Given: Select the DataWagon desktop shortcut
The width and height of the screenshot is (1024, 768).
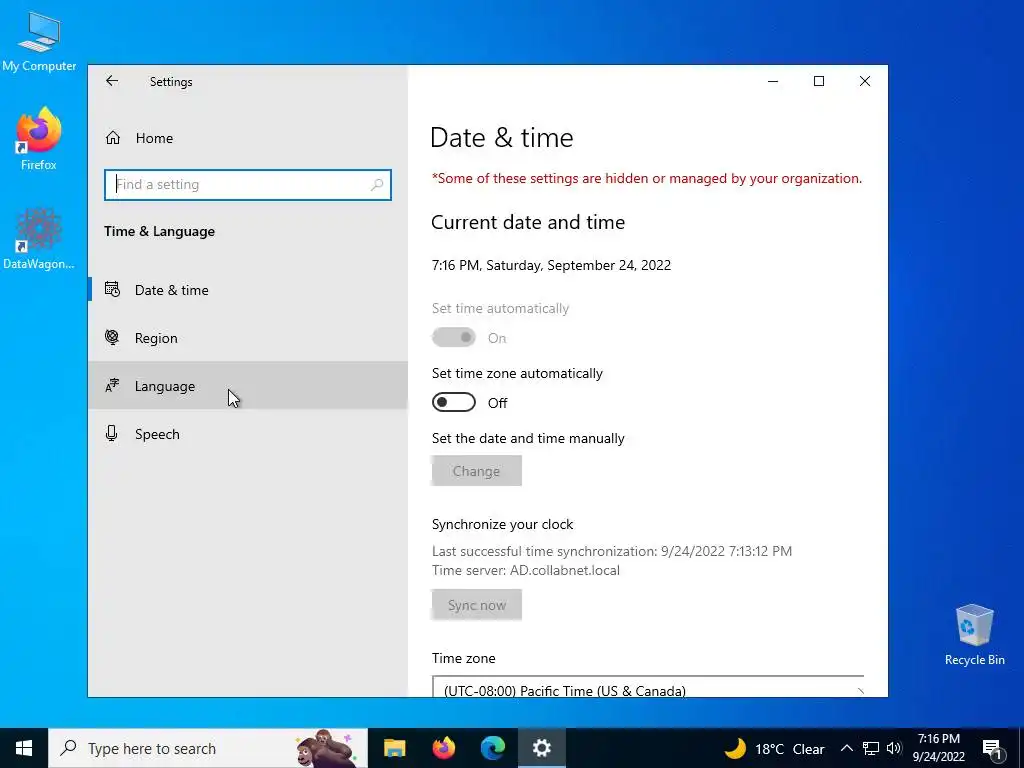Looking at the screenshot, I should [39, 239].
